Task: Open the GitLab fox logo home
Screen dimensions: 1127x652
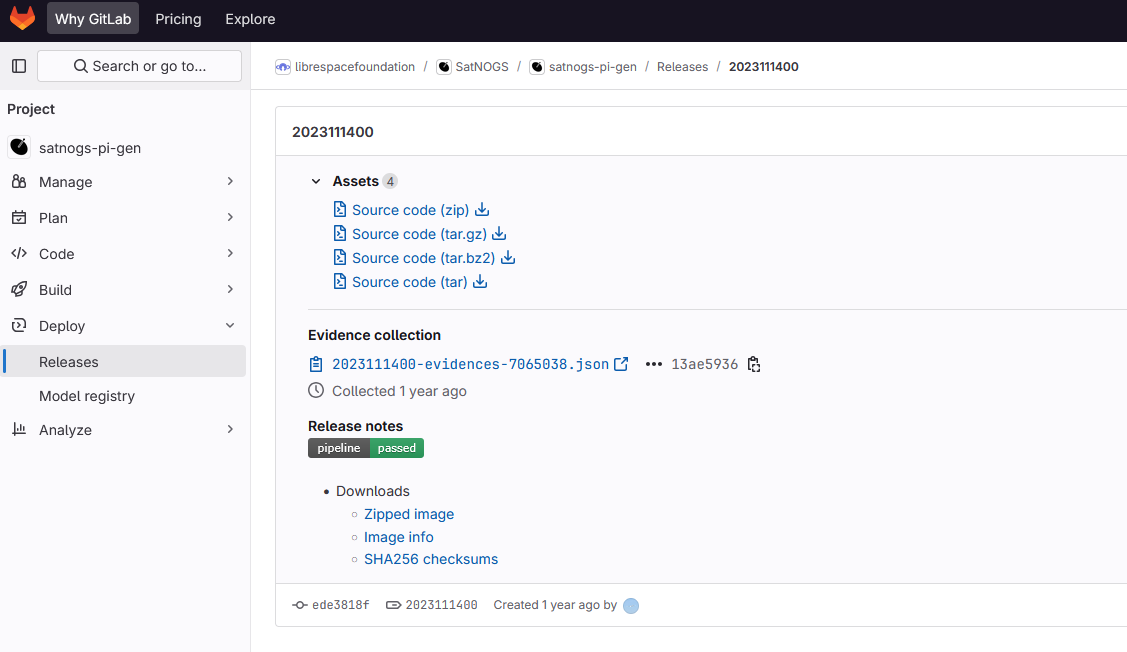Action: coord(22,19)
